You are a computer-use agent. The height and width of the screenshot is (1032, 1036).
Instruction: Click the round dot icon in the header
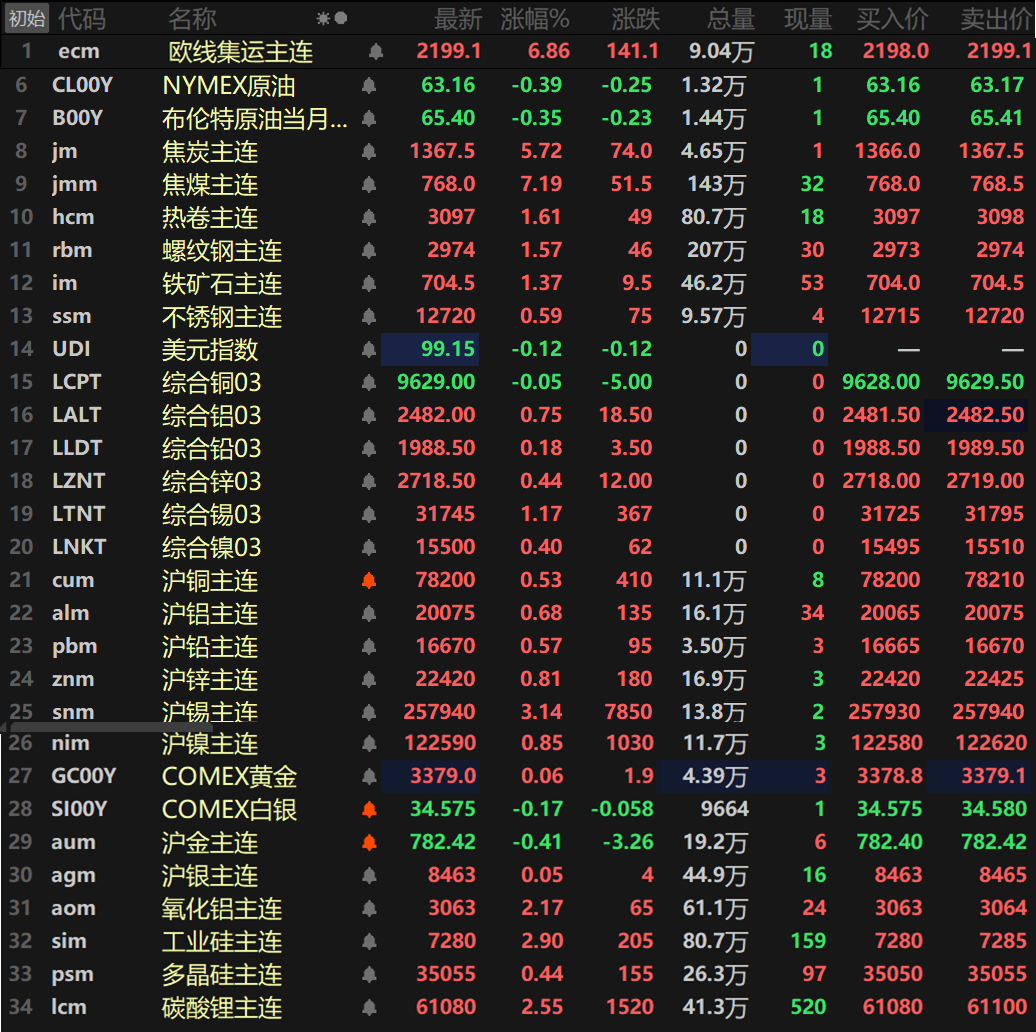[x=341, y=18]
